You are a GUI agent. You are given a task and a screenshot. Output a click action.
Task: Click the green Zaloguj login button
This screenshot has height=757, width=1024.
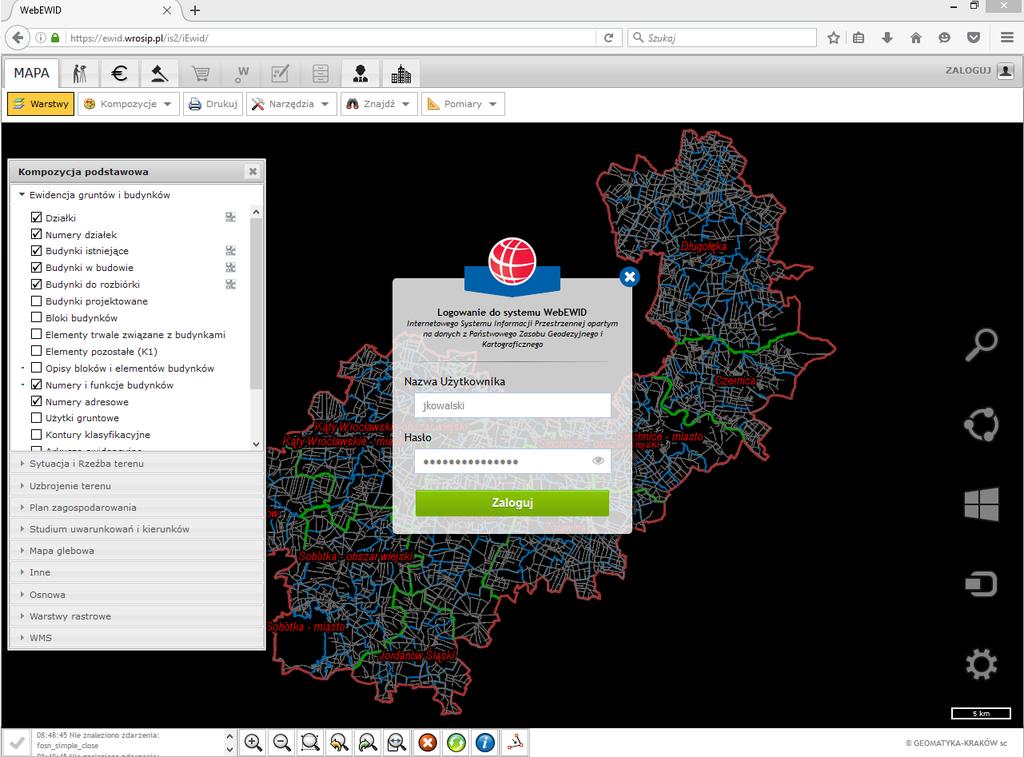point(512,503)
